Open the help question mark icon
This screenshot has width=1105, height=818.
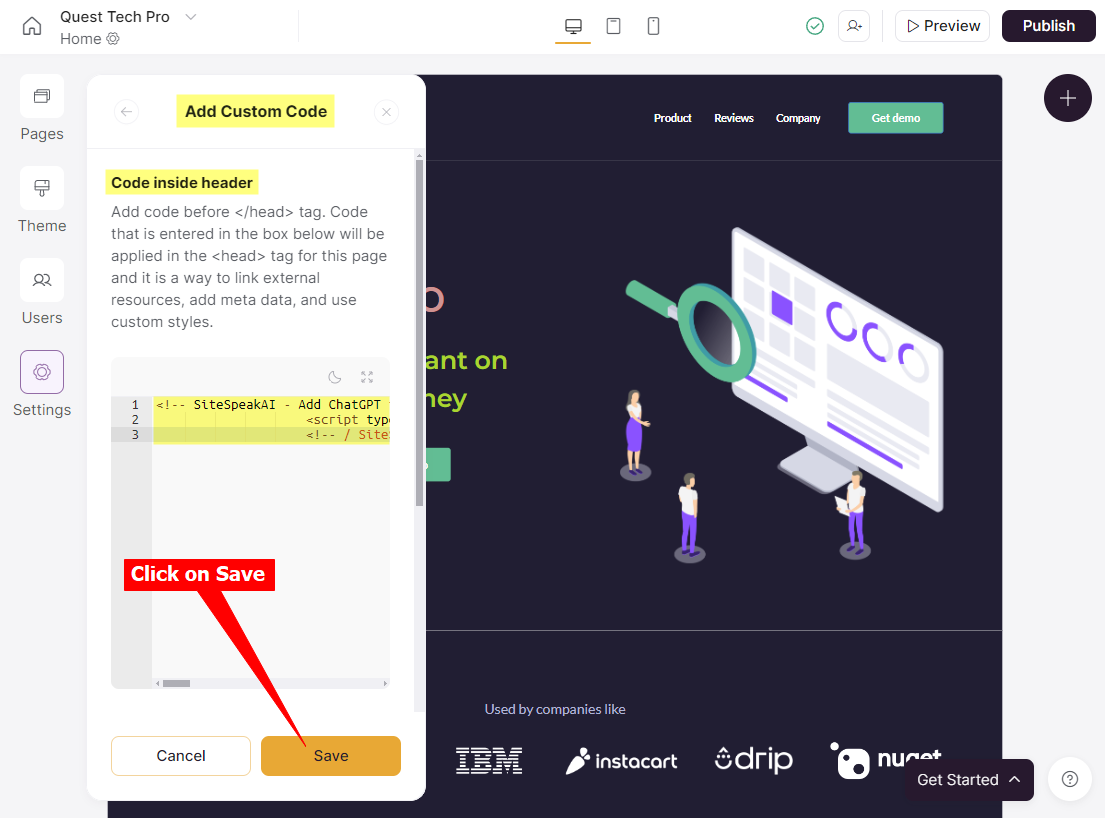pyautogui.click(x=1070, y=779)
